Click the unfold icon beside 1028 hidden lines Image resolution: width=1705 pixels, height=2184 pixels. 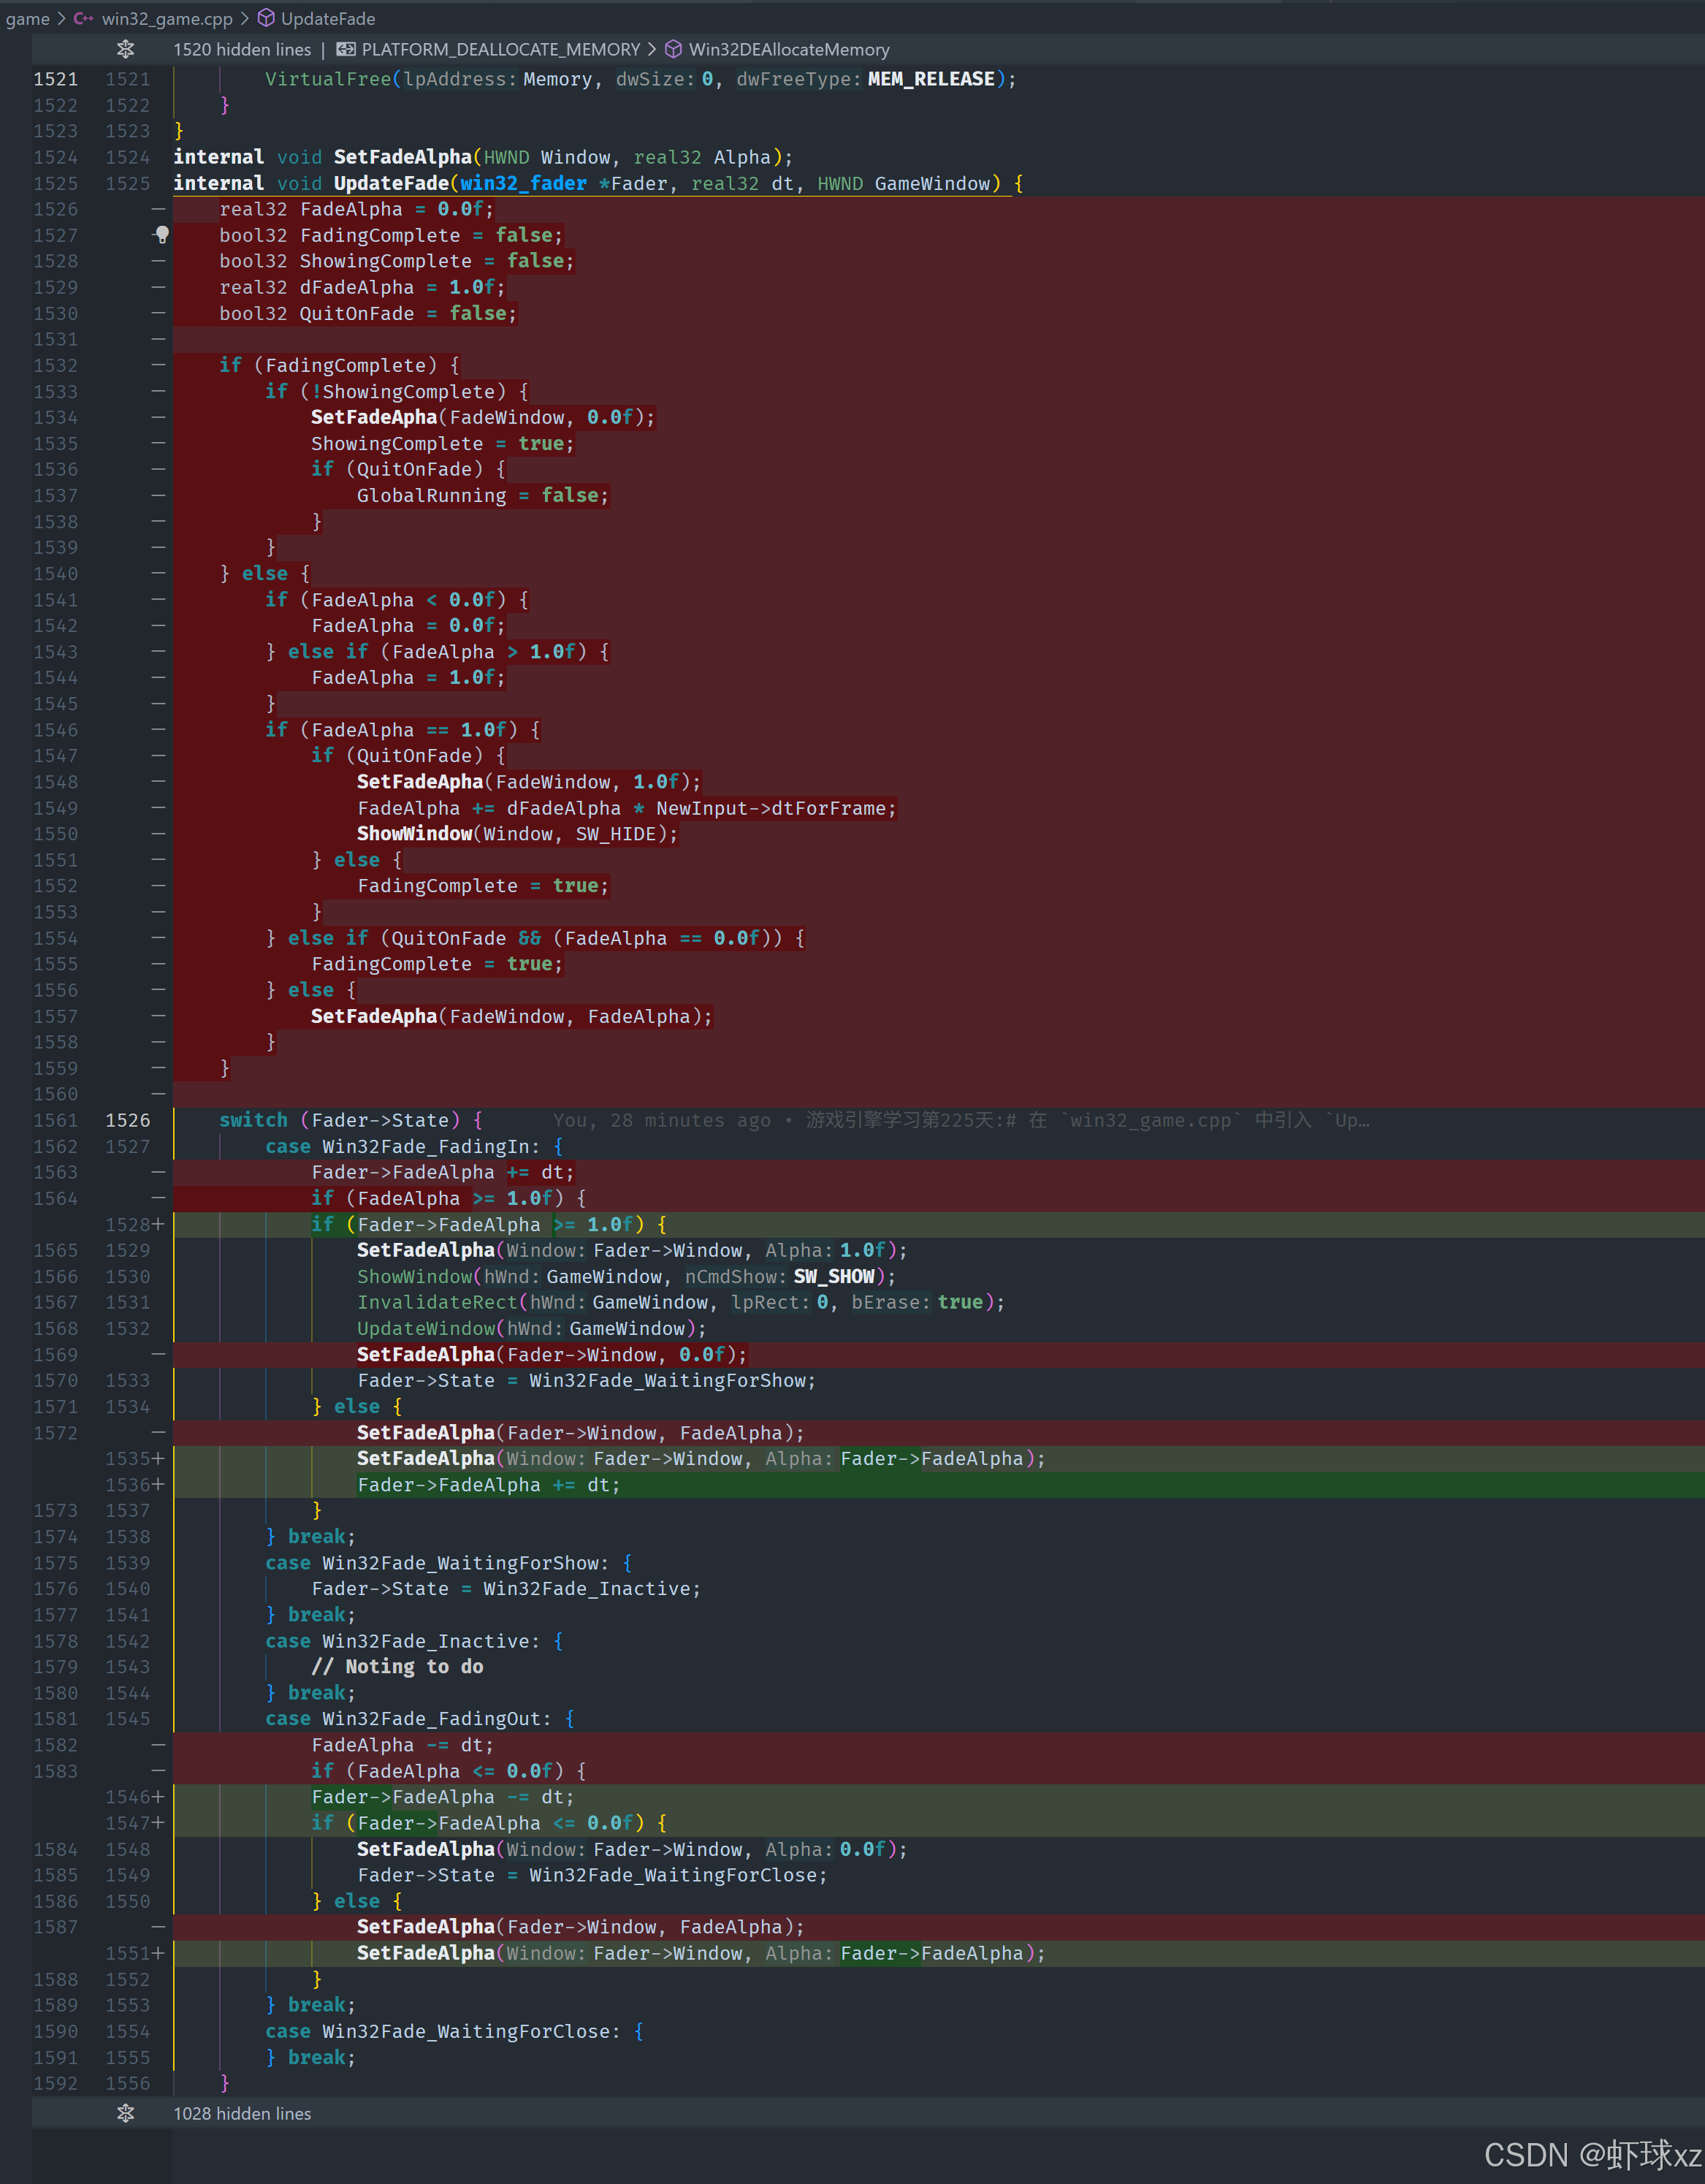click(x=125, y=2113)
